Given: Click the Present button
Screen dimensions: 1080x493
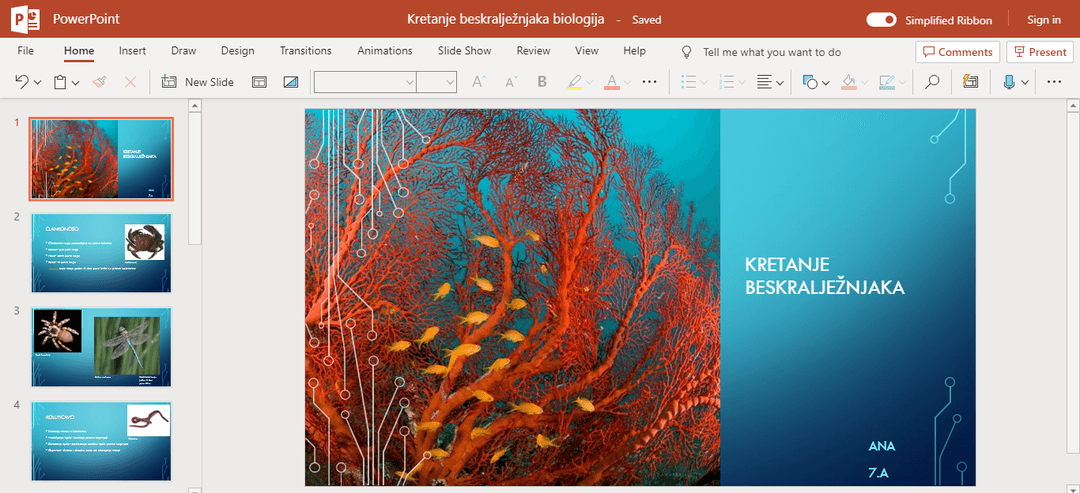Looking at the screenshot, I should pyautogui.click(x=1038, y=52).
